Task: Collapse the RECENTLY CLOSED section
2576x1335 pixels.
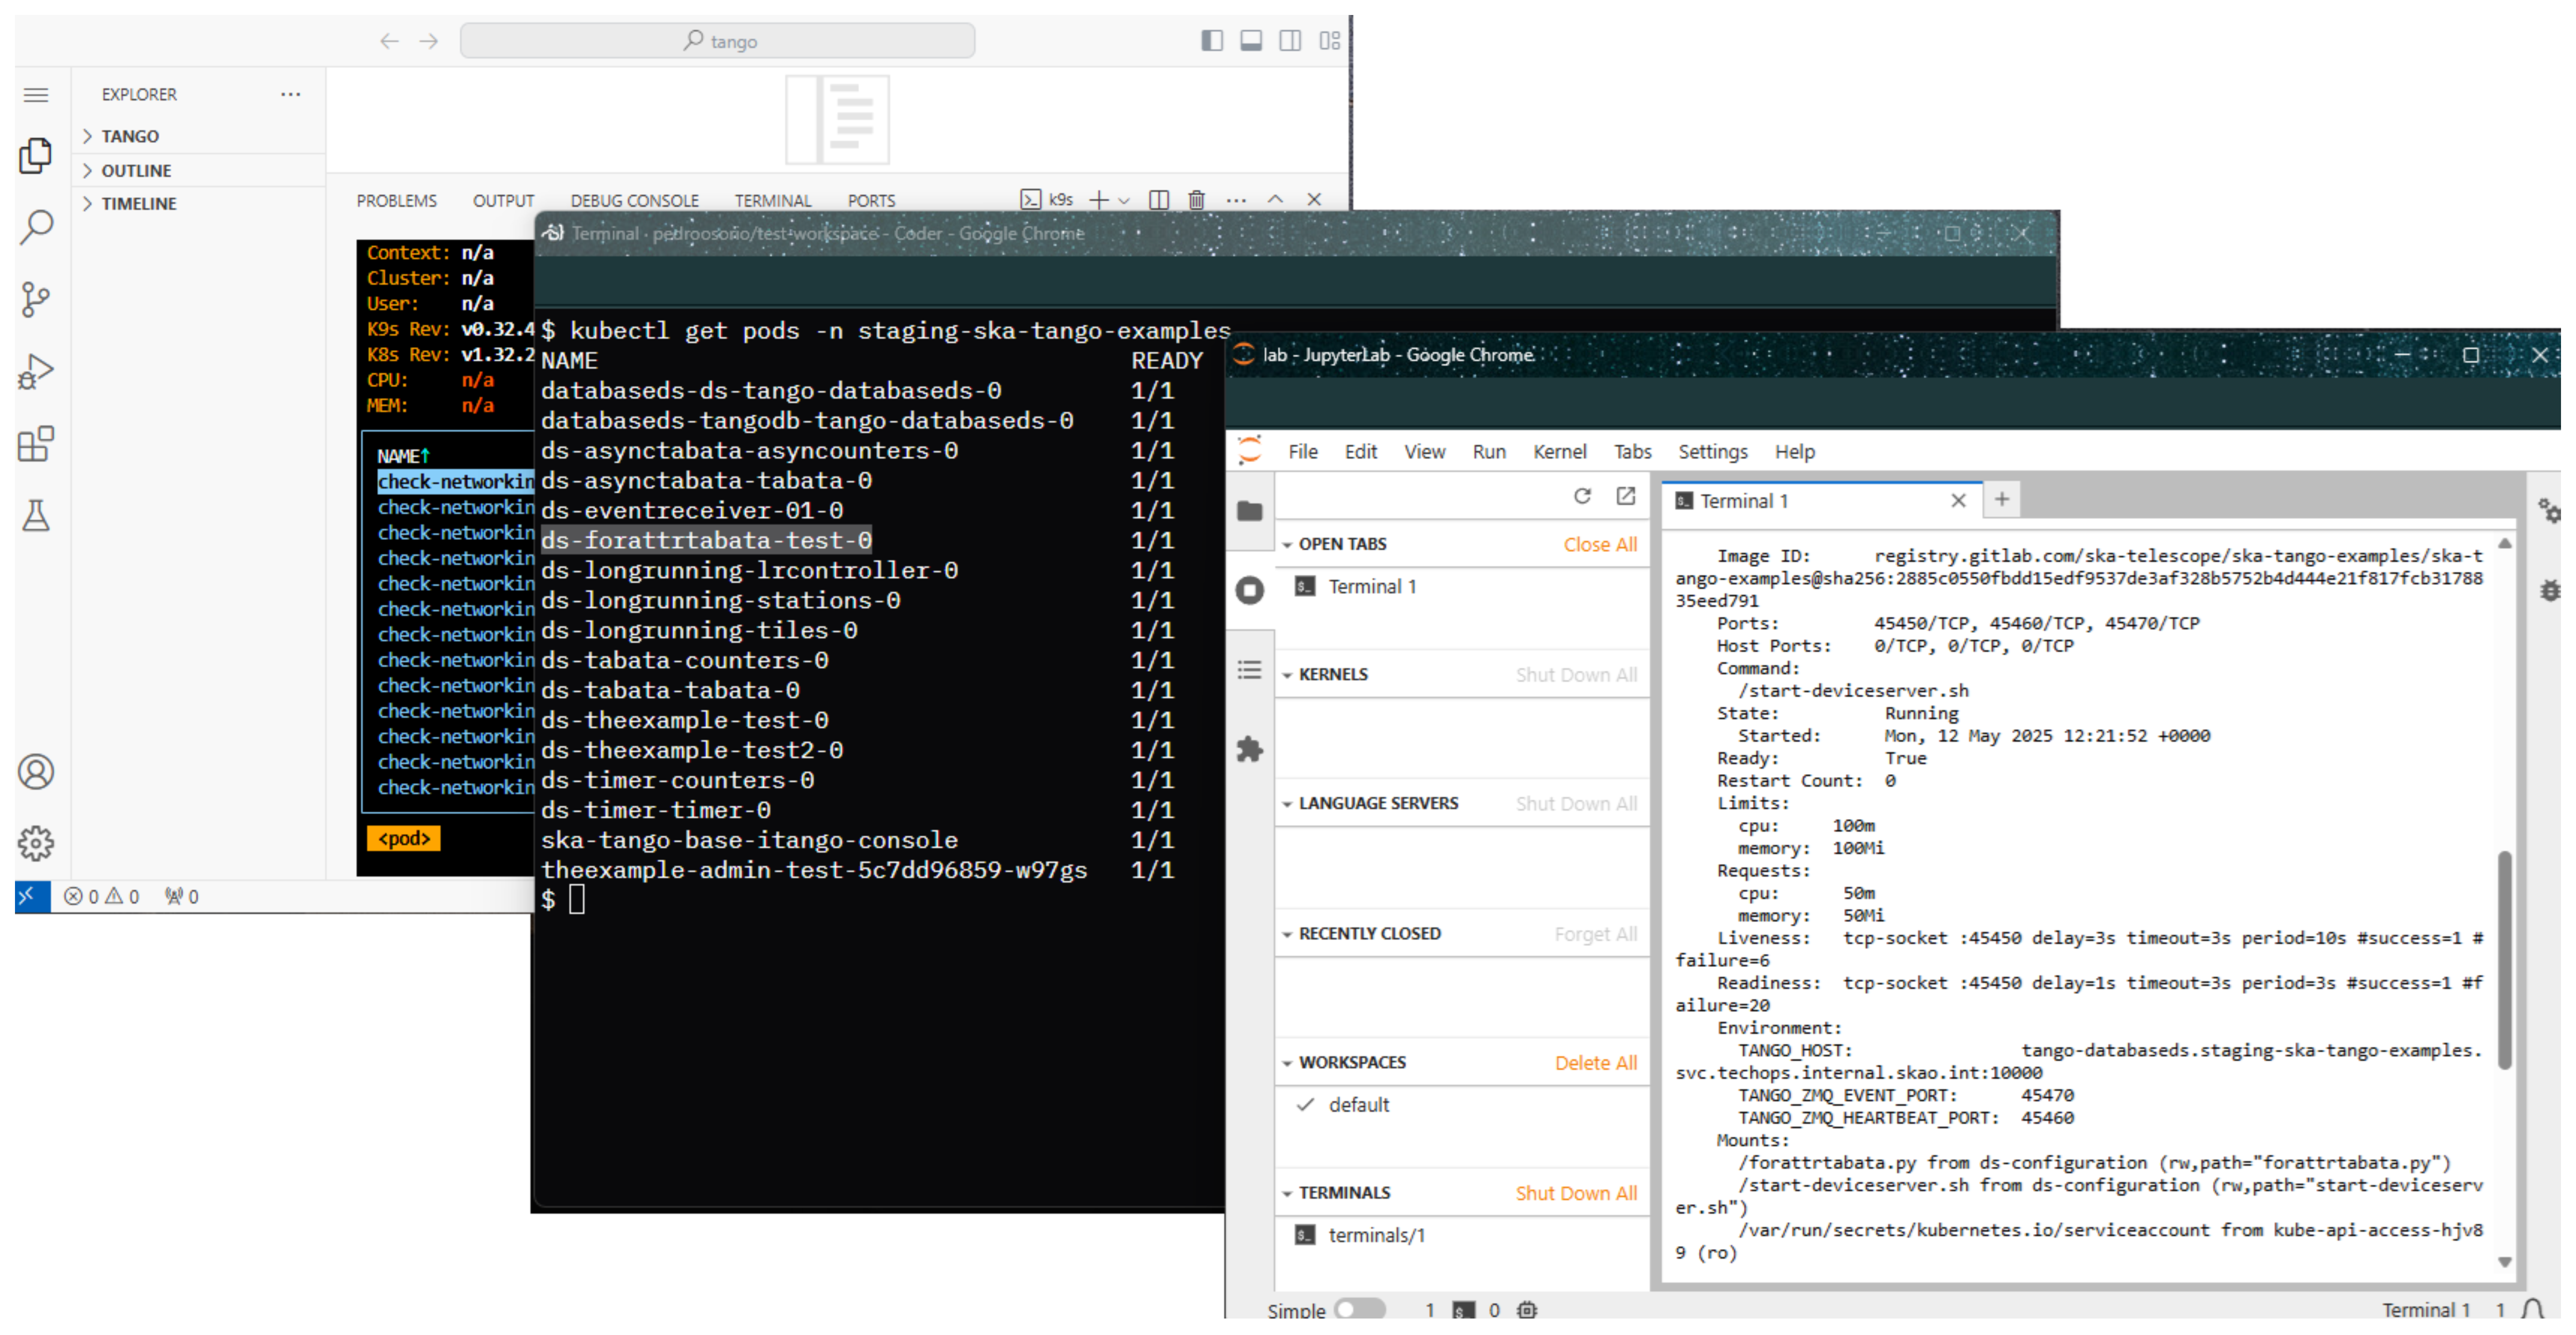Action: [x=1287, y=934]
